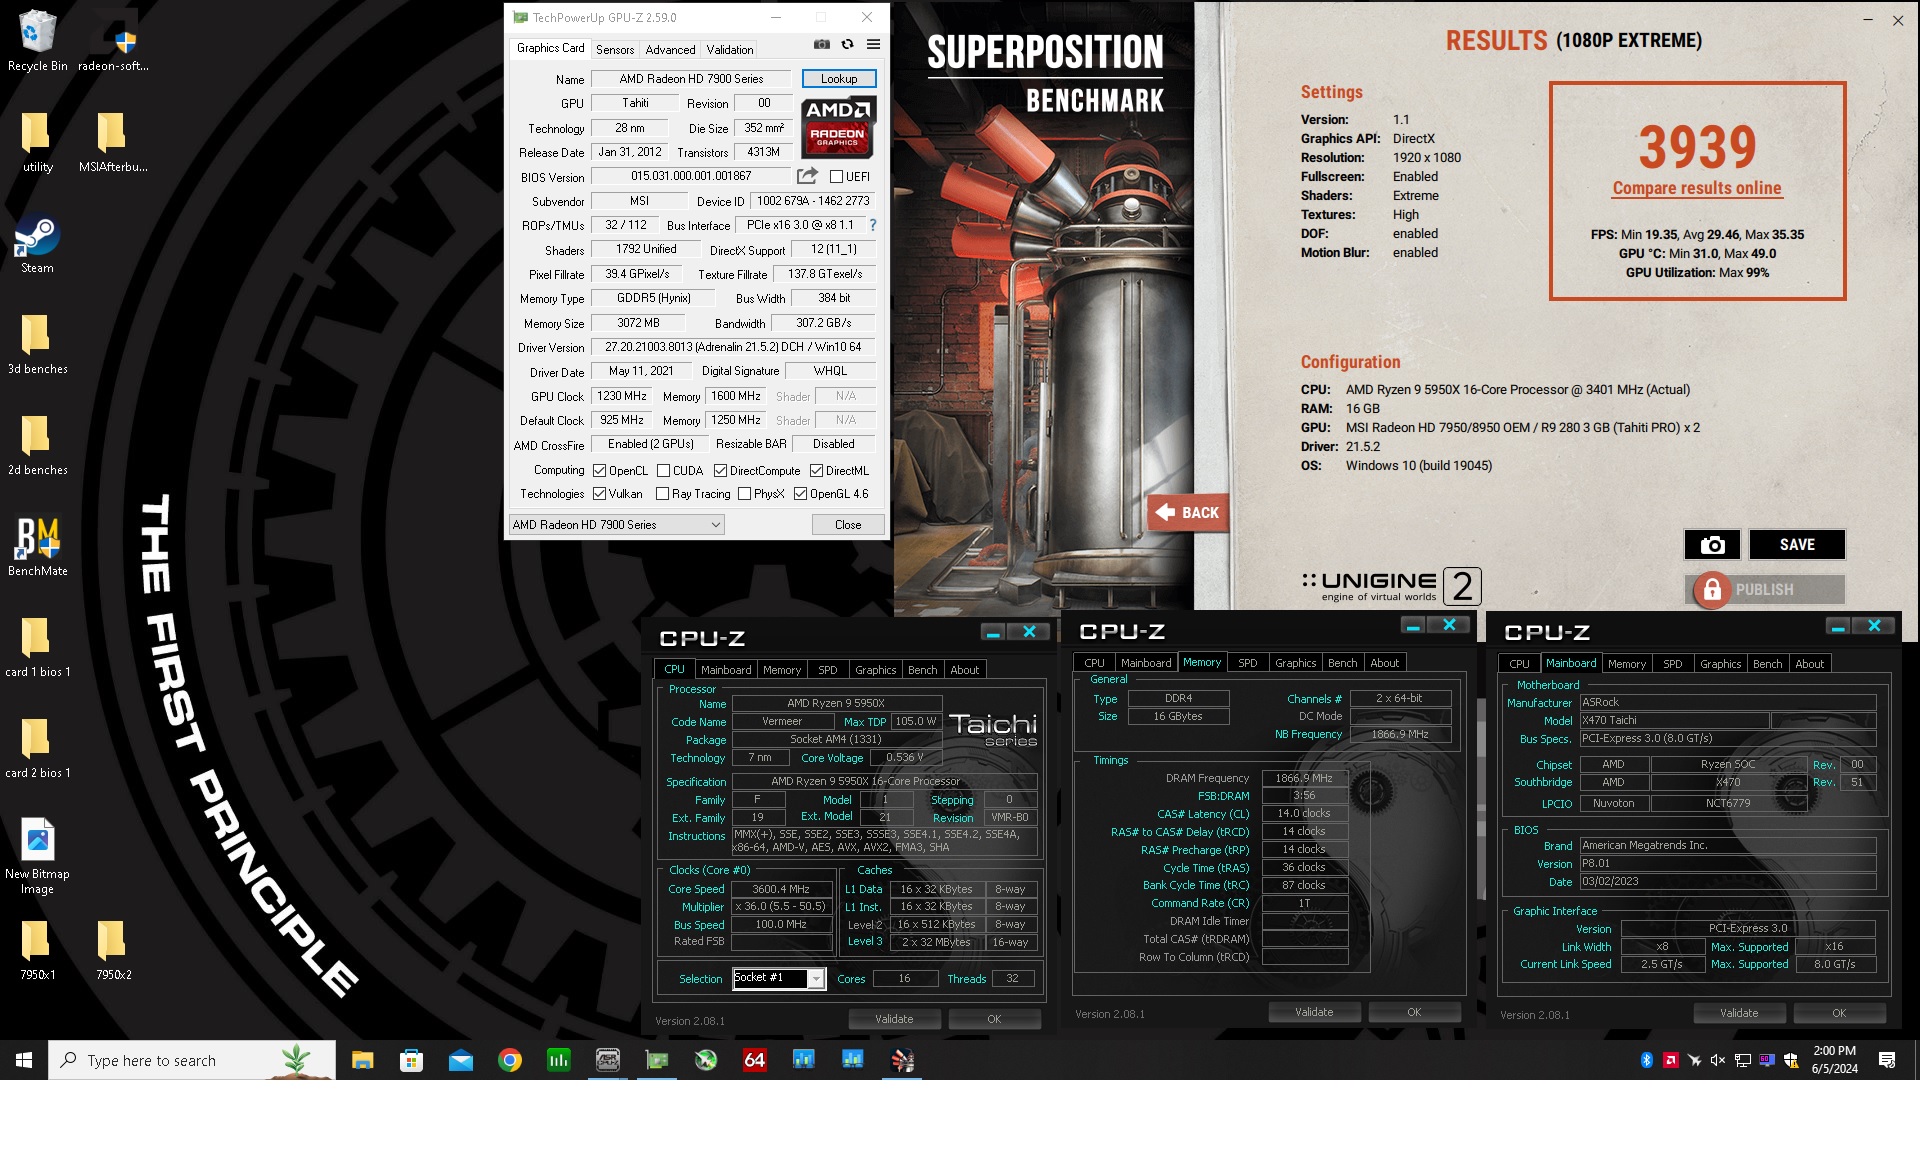Click Validate in the DDR4 timings CPU-Z window

click(x=1314, y=1012)
